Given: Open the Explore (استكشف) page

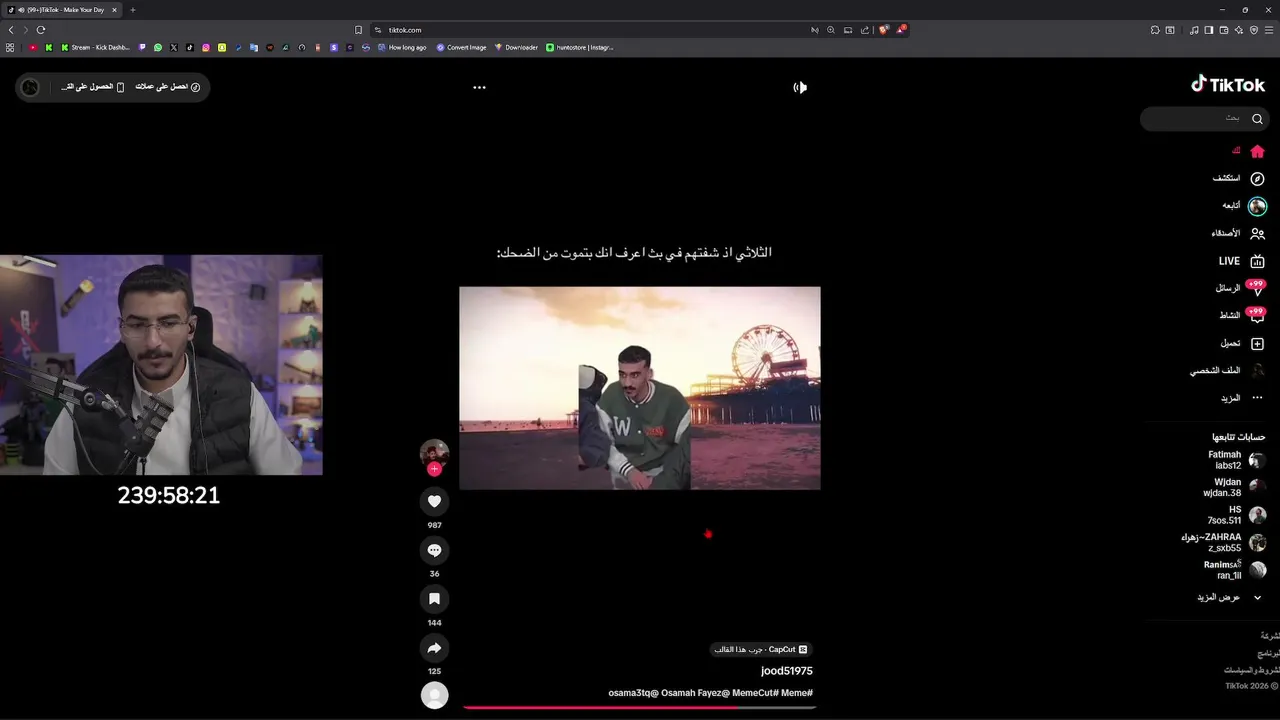Looking at the screenshot, I should 1239,178.
